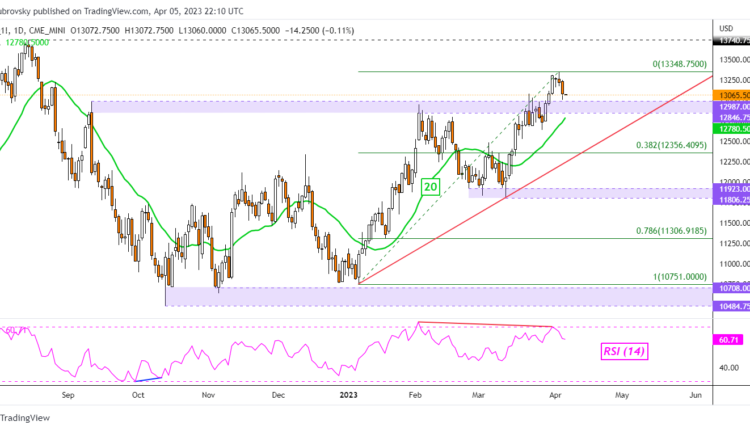Click the purple 11923.00 price tag
This screenshot has height=430, width=750.
(x=731, y=188)
